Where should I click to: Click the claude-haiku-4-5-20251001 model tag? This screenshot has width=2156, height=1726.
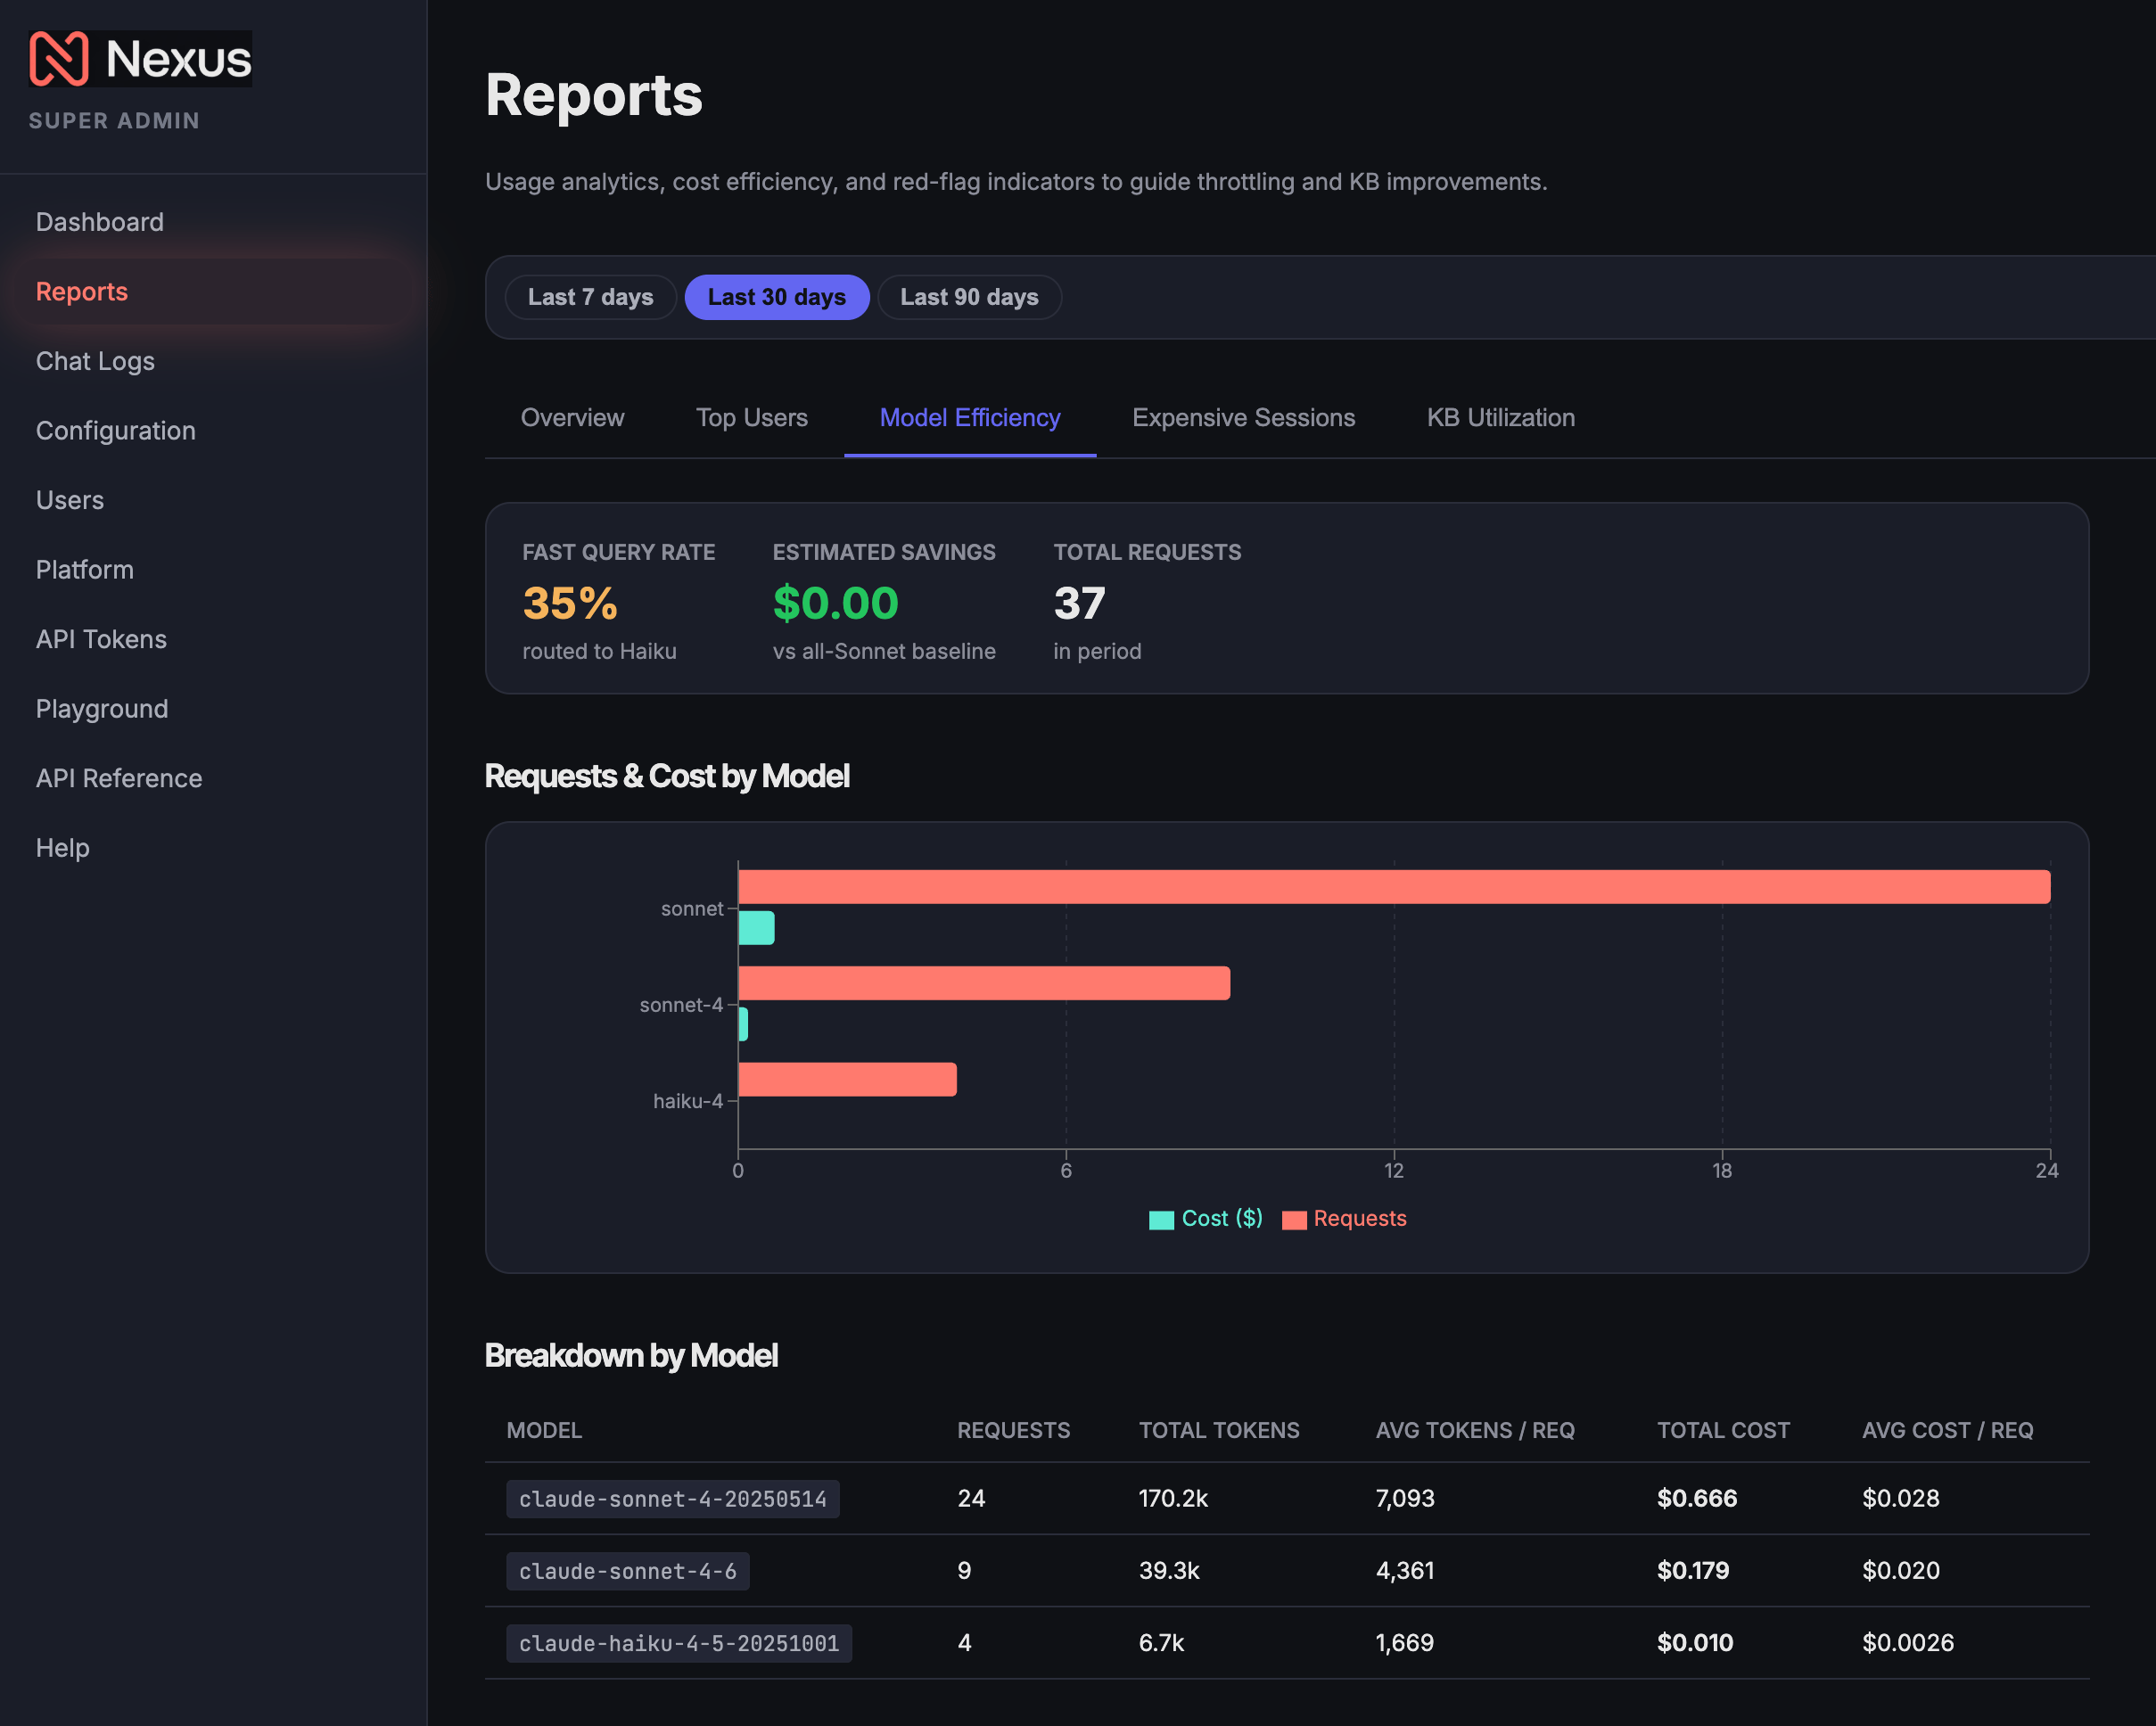tap(679, 1643)
